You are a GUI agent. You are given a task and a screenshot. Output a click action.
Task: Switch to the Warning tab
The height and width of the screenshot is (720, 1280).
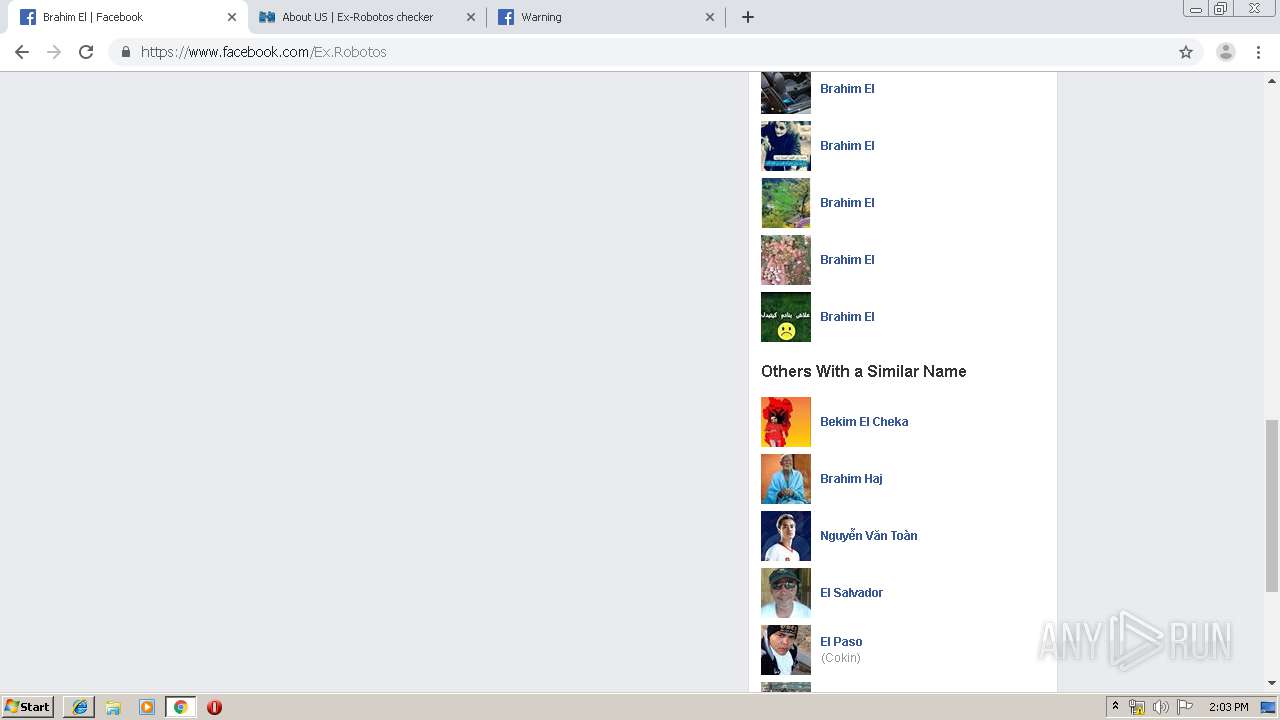coord(606,17)
